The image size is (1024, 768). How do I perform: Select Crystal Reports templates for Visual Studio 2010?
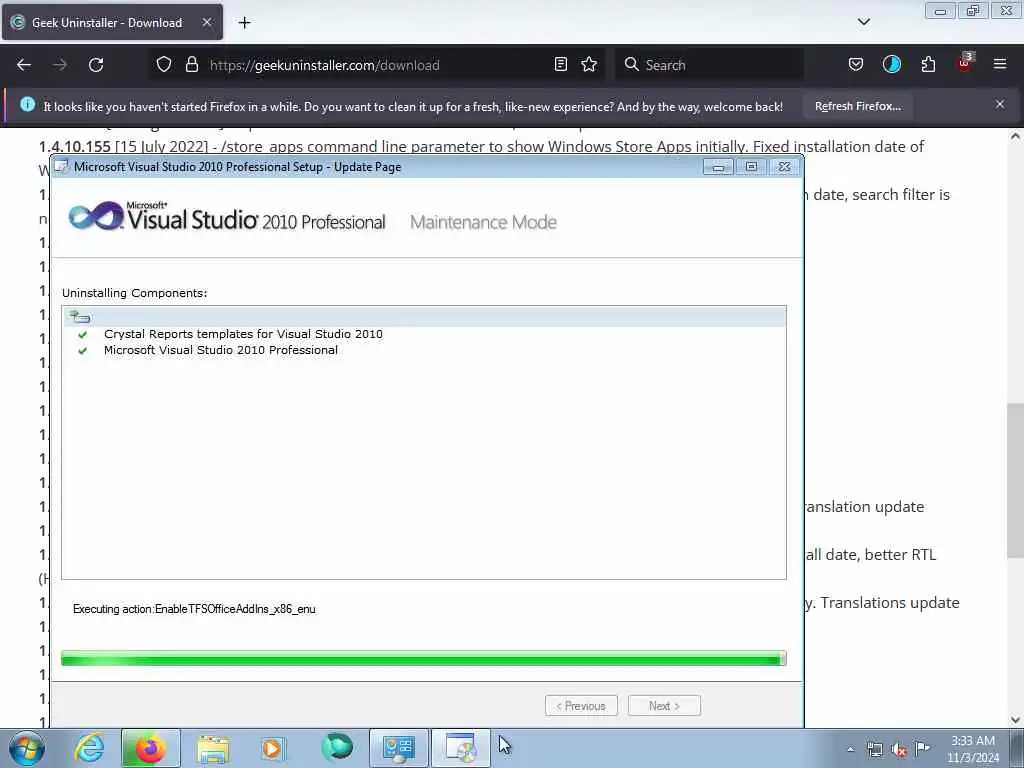243,334
